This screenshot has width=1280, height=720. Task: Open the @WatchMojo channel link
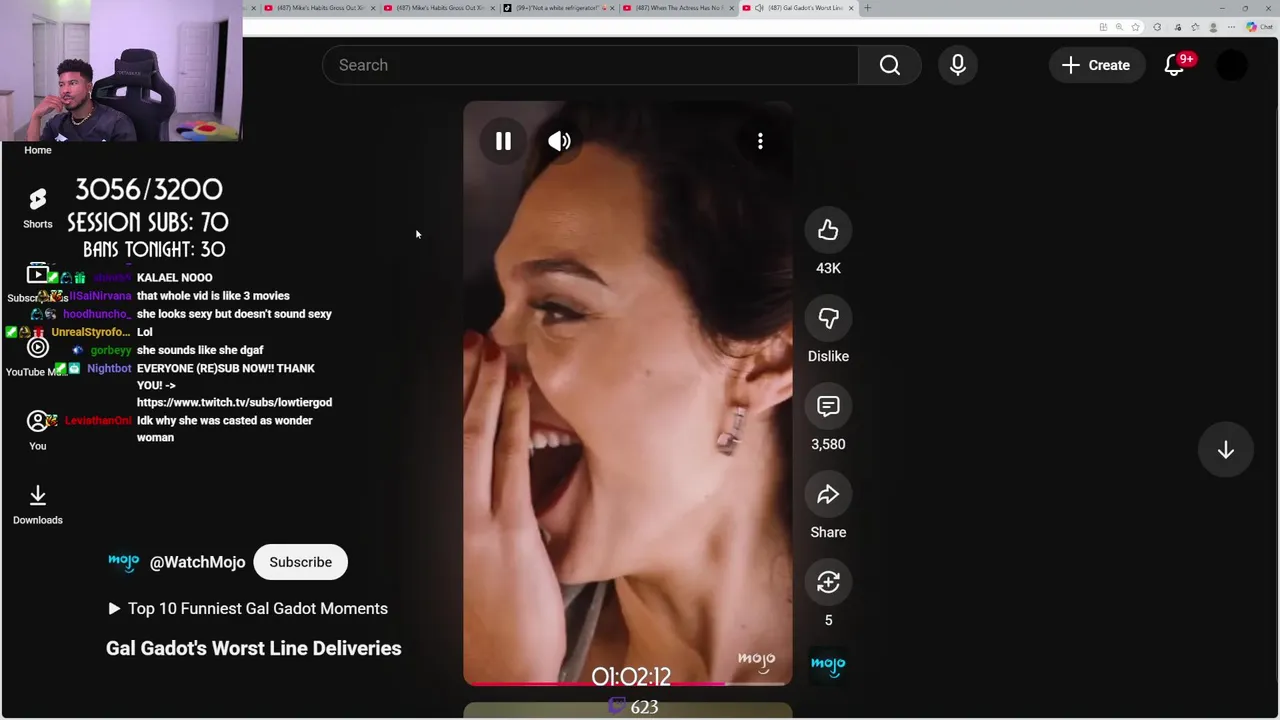click(x=197, y=562)
